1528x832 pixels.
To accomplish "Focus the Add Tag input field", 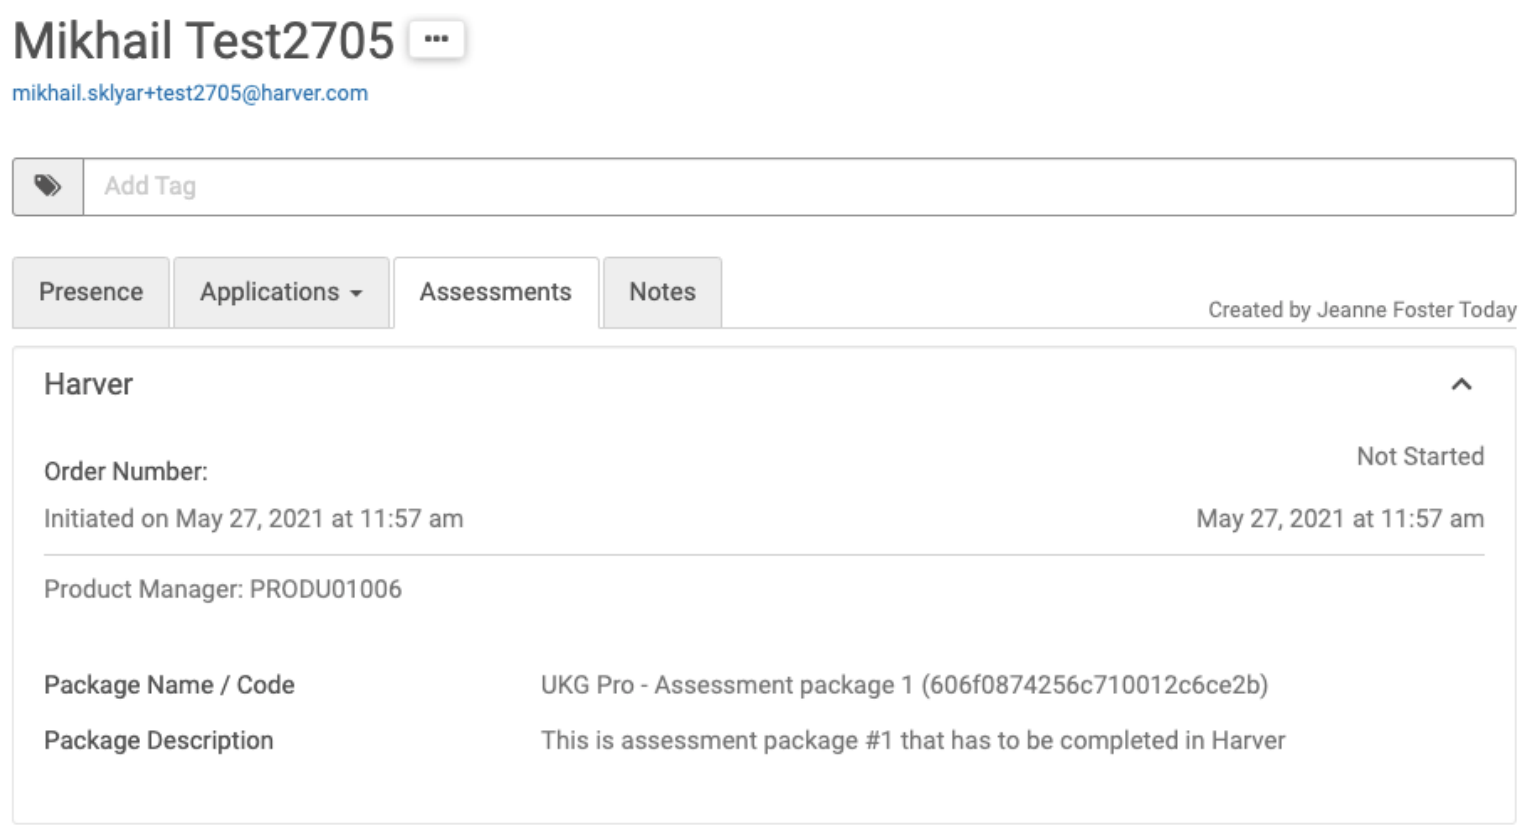I will 799,186.
